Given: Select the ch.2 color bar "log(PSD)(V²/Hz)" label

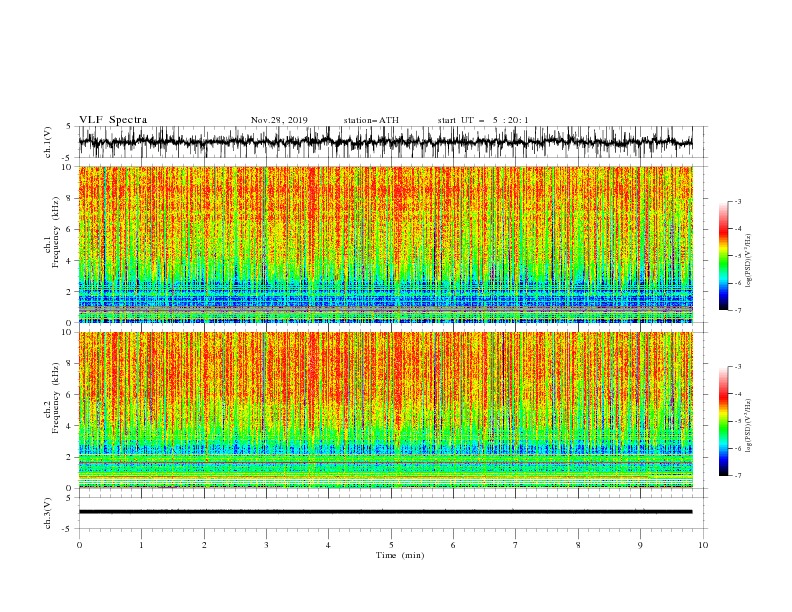Looking at the screenshot, I should pyautogui.click(x=749, y=426).
